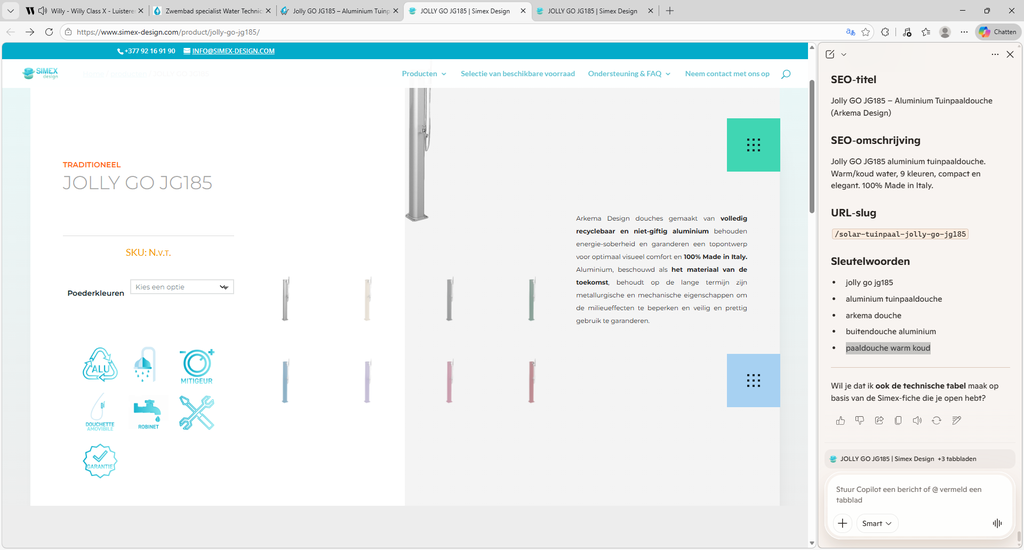Viewport: 1024px width, 550px height.
Task: Click the voice input icon in Copilot
Action: [997, 523]
